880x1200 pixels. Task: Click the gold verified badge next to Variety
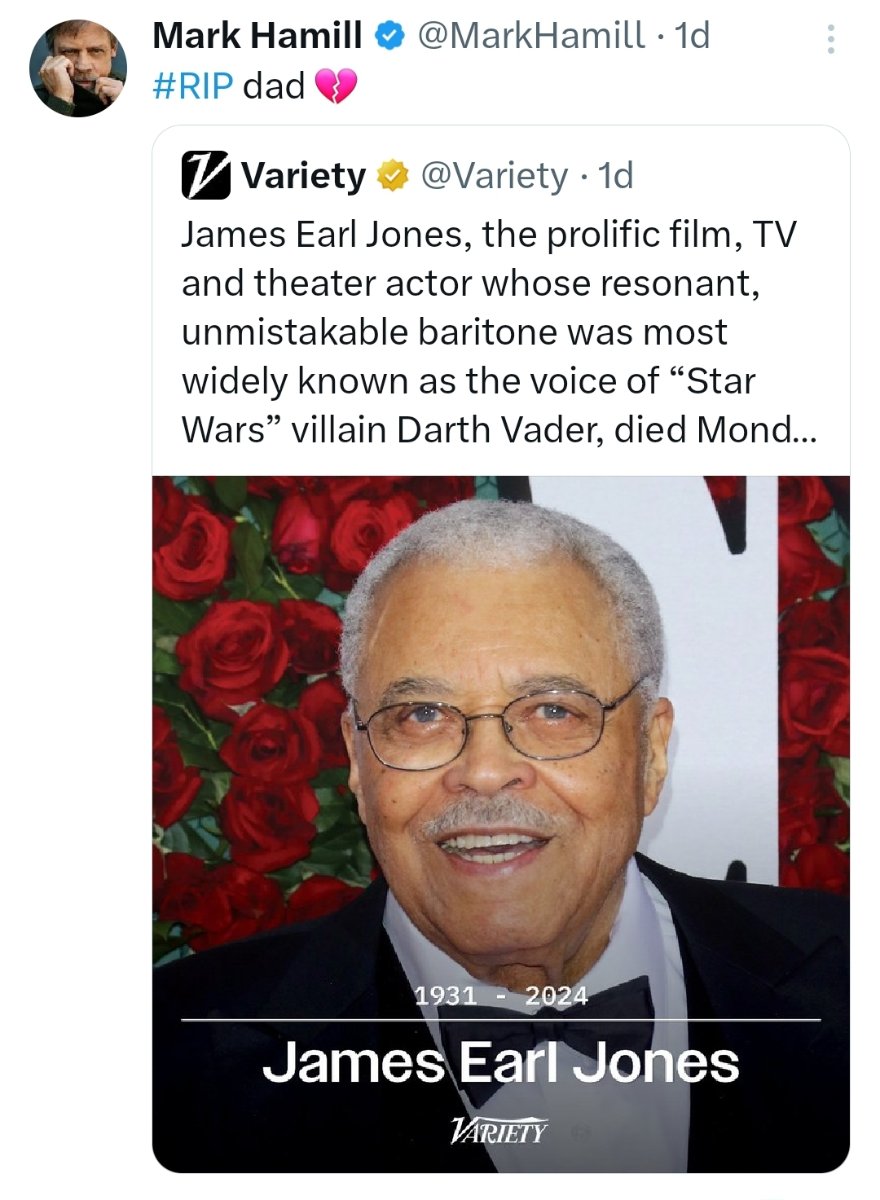tap(390, 177)
